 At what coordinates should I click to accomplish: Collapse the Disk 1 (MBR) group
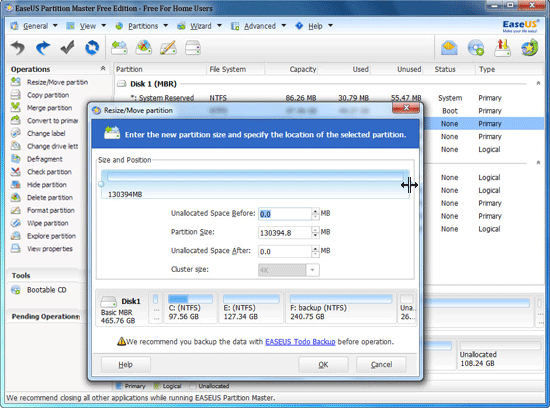[x=538, y=83]
